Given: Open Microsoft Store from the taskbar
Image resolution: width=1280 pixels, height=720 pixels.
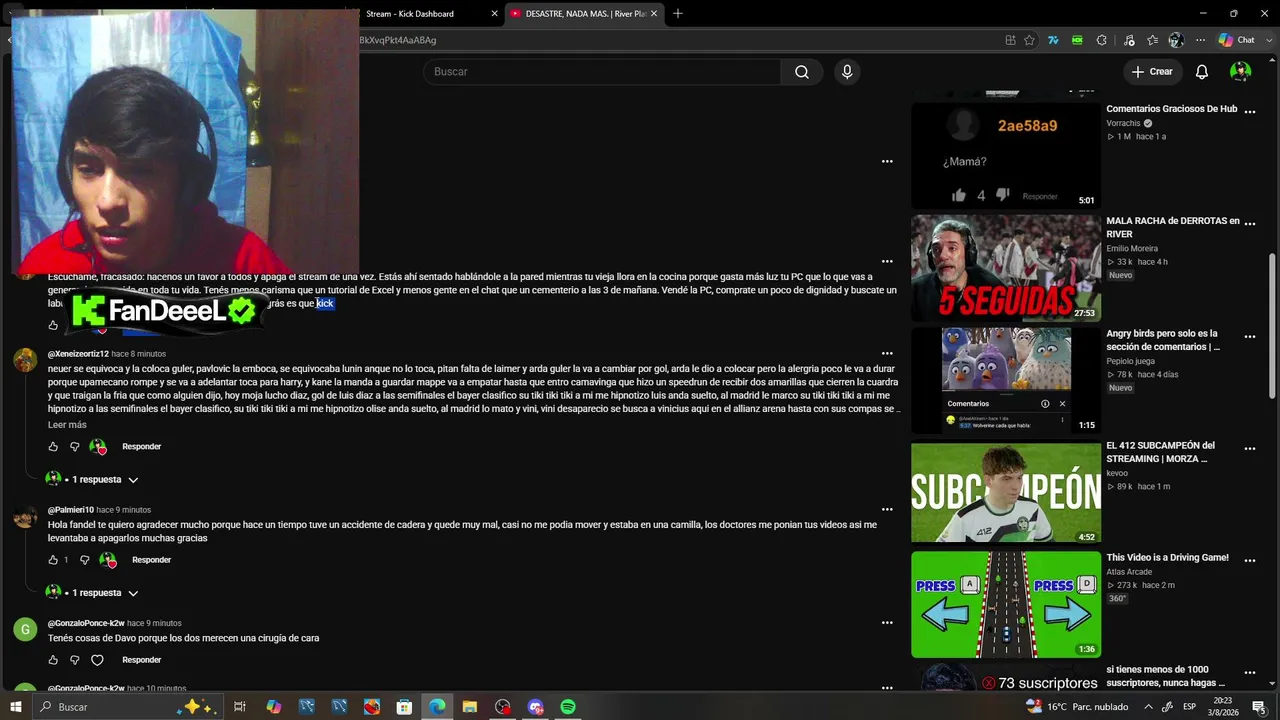Looking at the screenshot, I should (404, 707).
